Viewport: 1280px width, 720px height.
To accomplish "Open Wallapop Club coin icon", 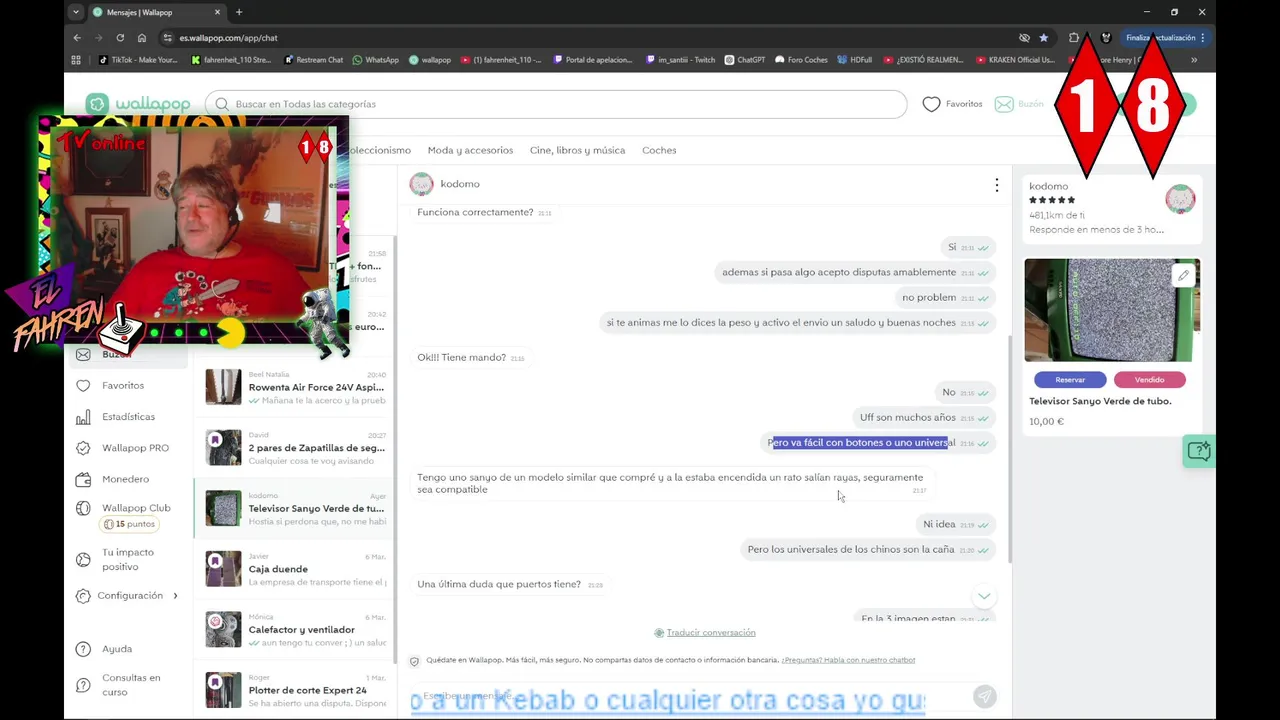I will (x=83, y=508).
